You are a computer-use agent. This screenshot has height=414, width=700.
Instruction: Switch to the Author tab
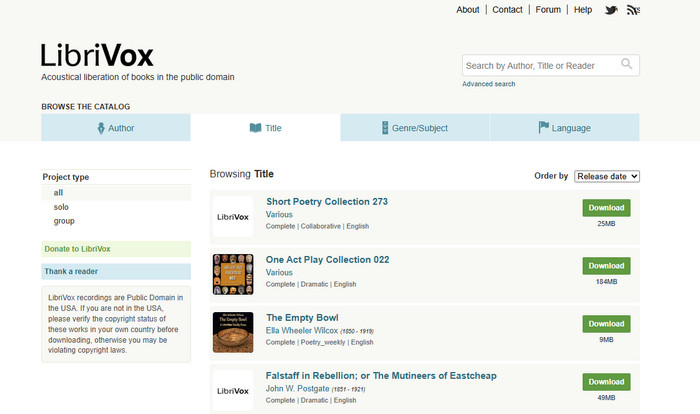pyautogui.click(x=116, y=128)
